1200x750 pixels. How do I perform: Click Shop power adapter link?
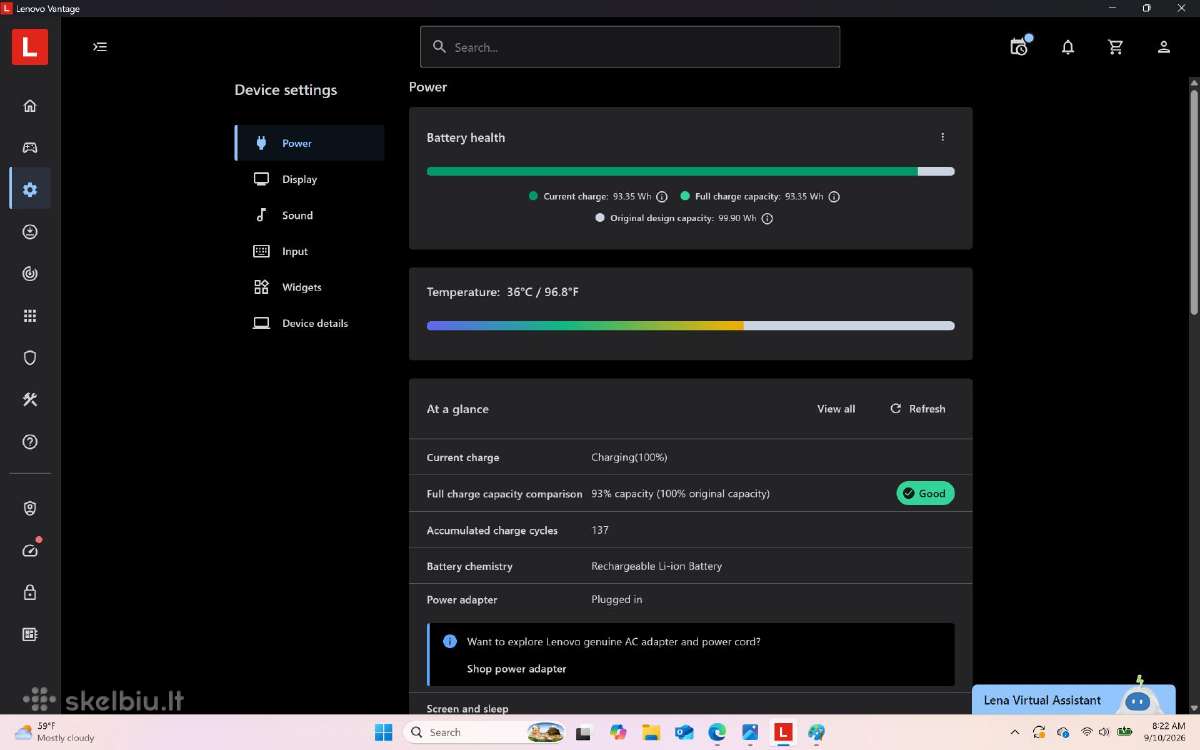click(516, 669)
